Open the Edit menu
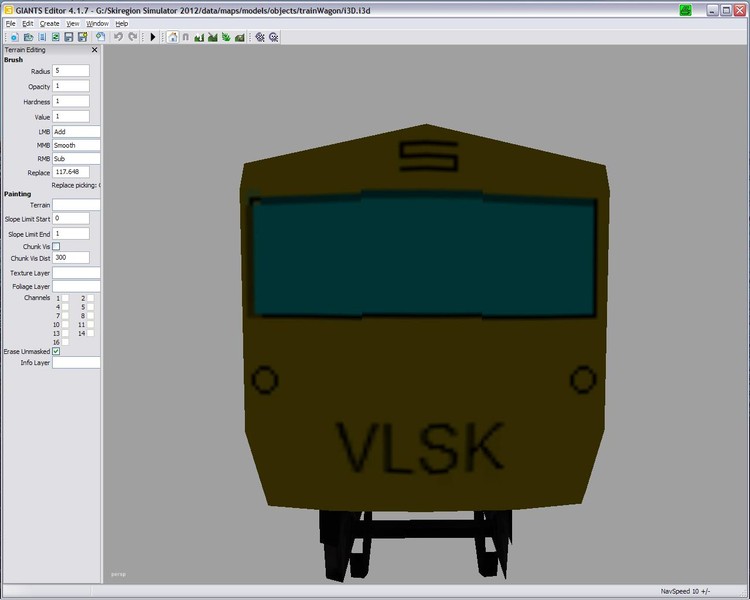This screenshot has height=600, width=750. tap(28, 23)
